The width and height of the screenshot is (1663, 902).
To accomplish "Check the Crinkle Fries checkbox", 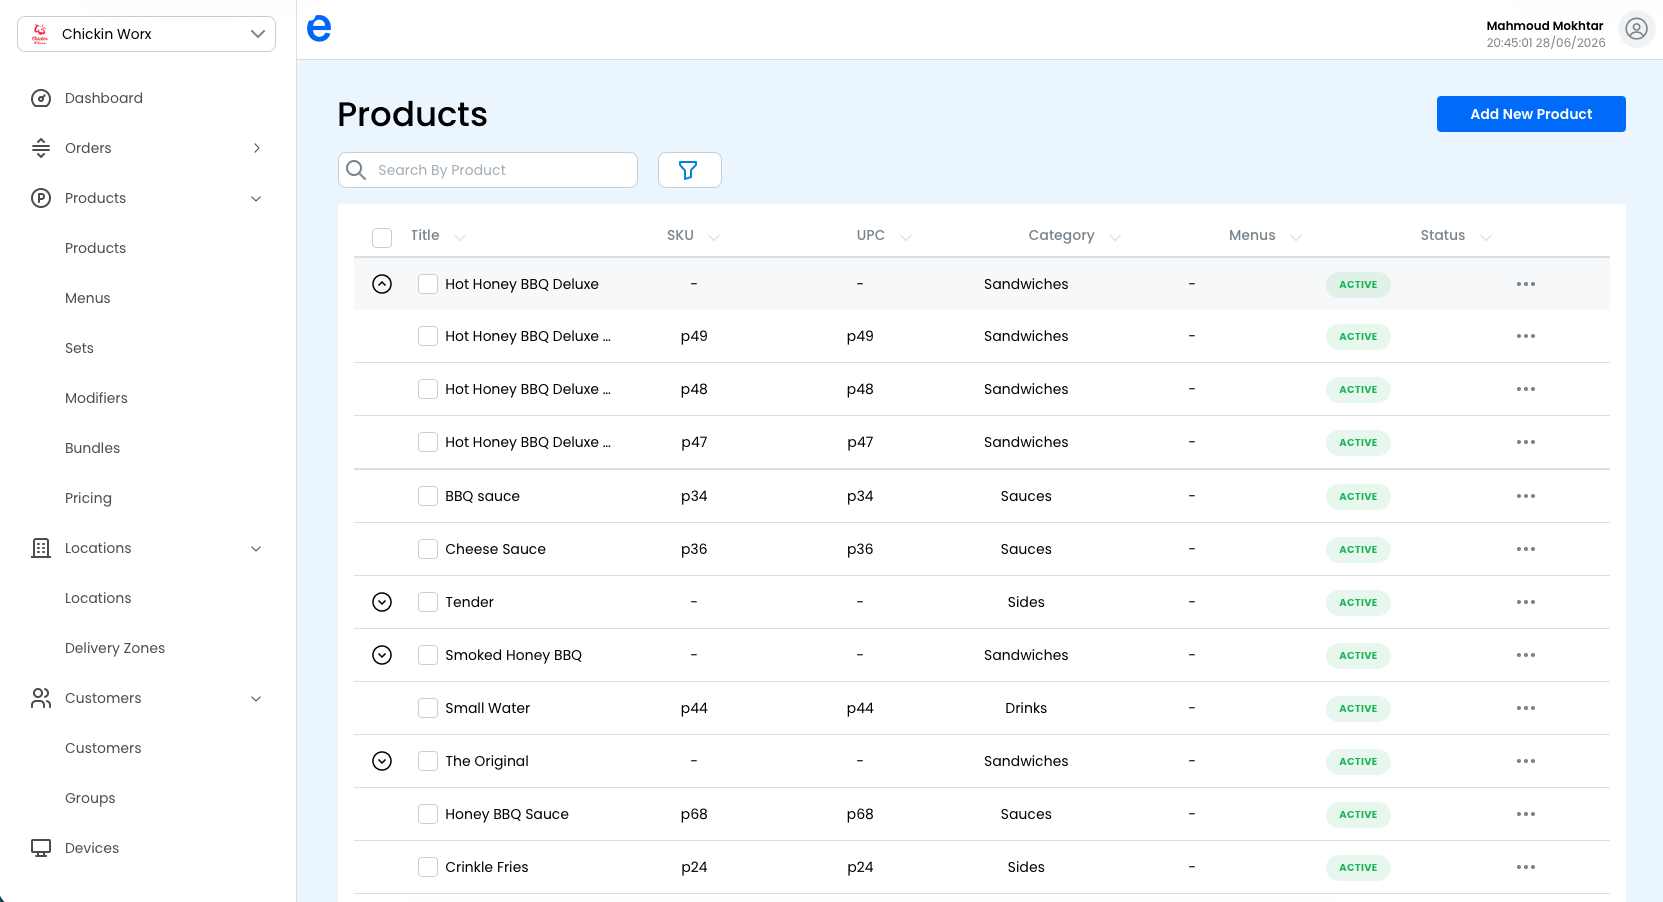I will (428, 867).
